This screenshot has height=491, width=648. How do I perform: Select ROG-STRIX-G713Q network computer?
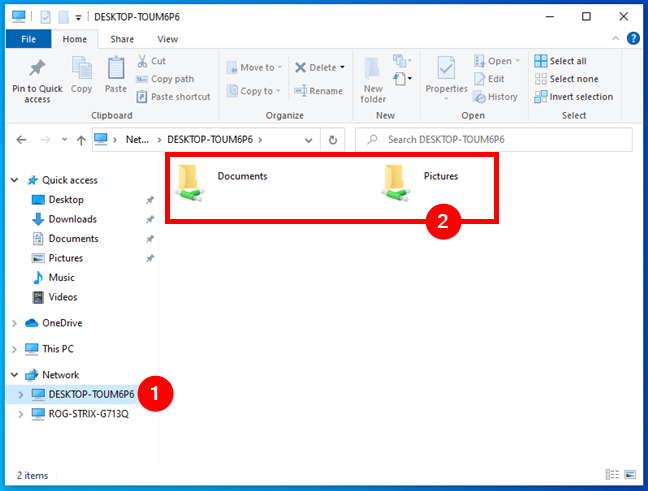point(88,414)
